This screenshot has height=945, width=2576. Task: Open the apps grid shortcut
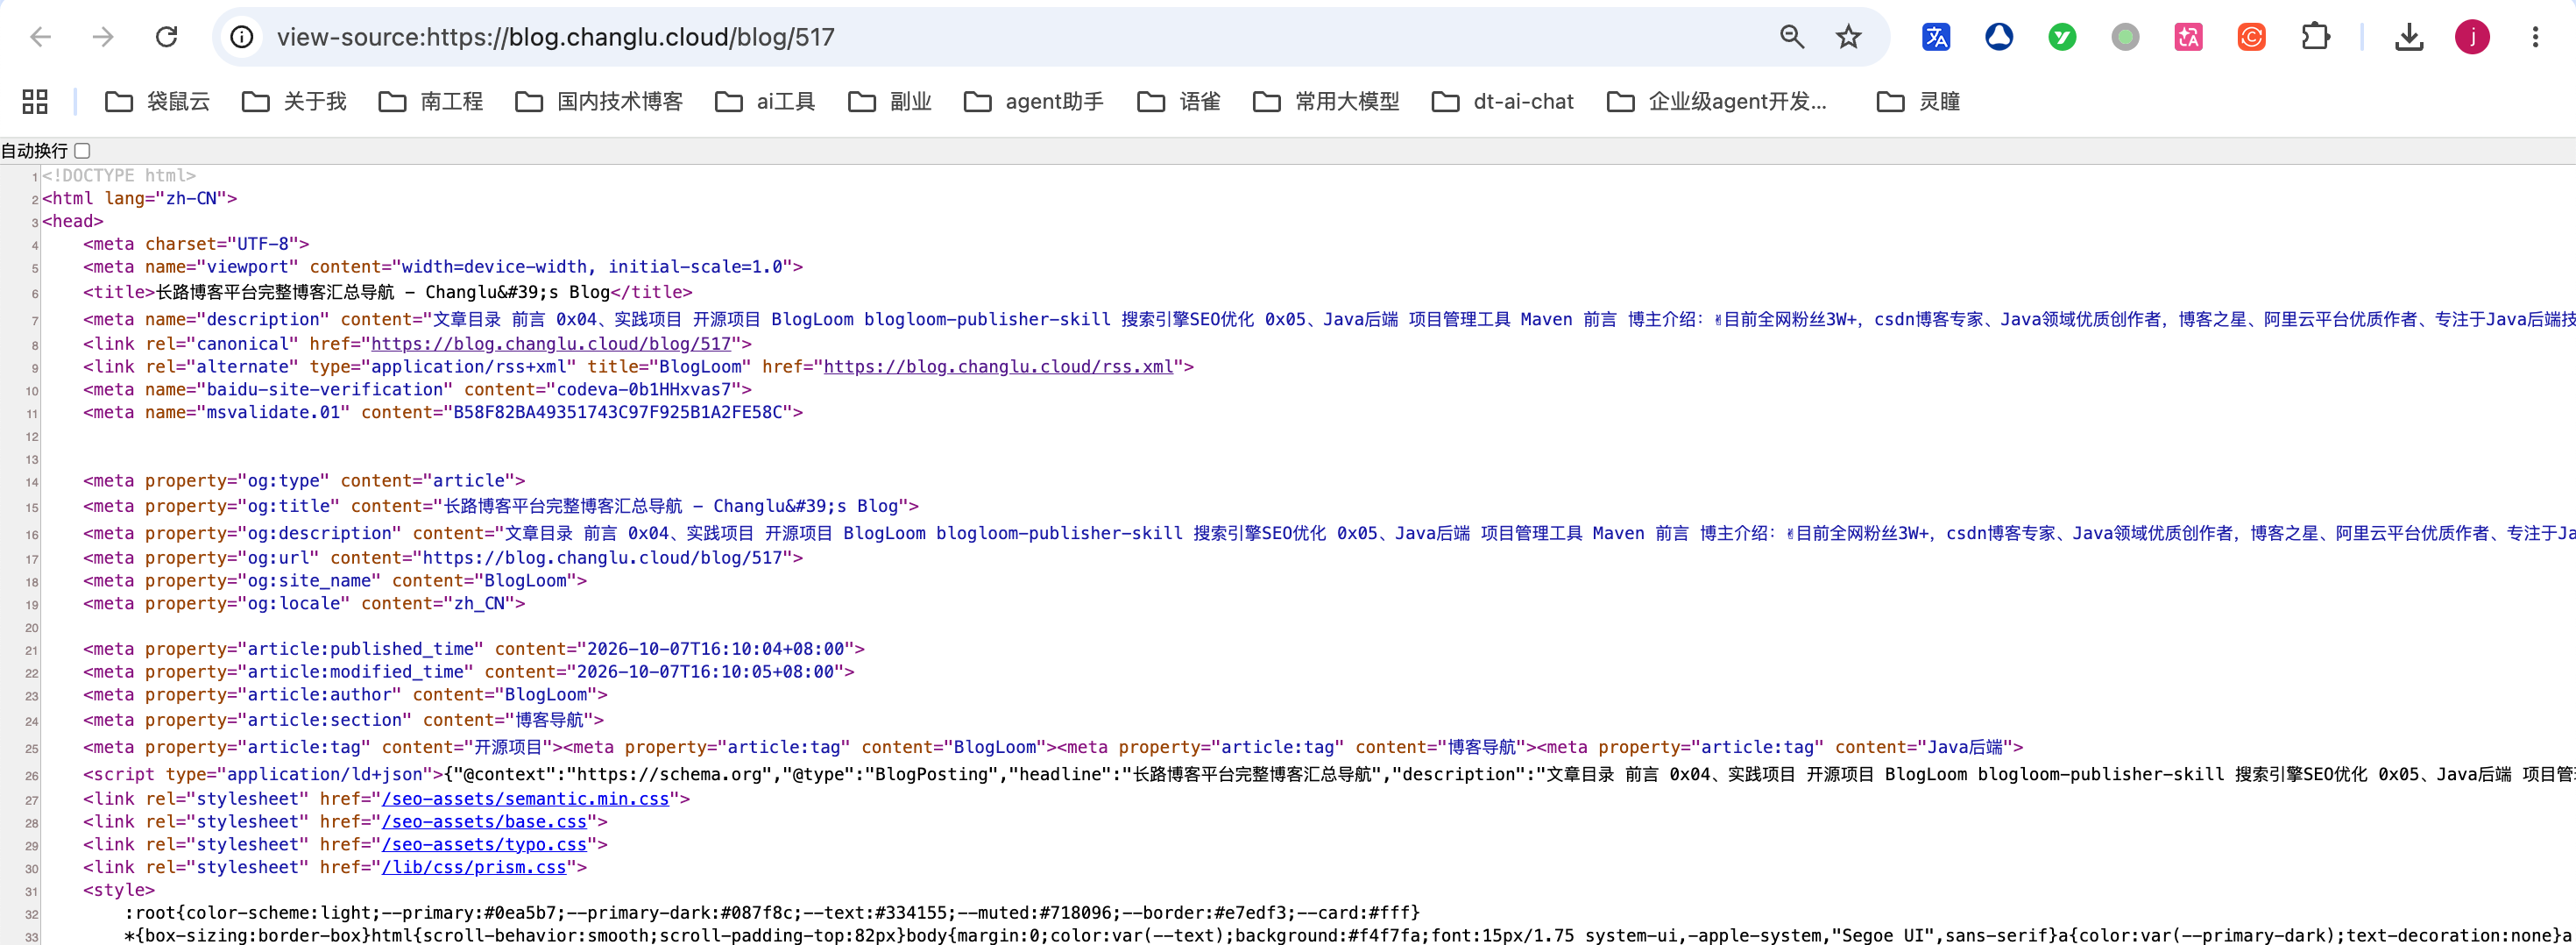[x=35, y=101]
